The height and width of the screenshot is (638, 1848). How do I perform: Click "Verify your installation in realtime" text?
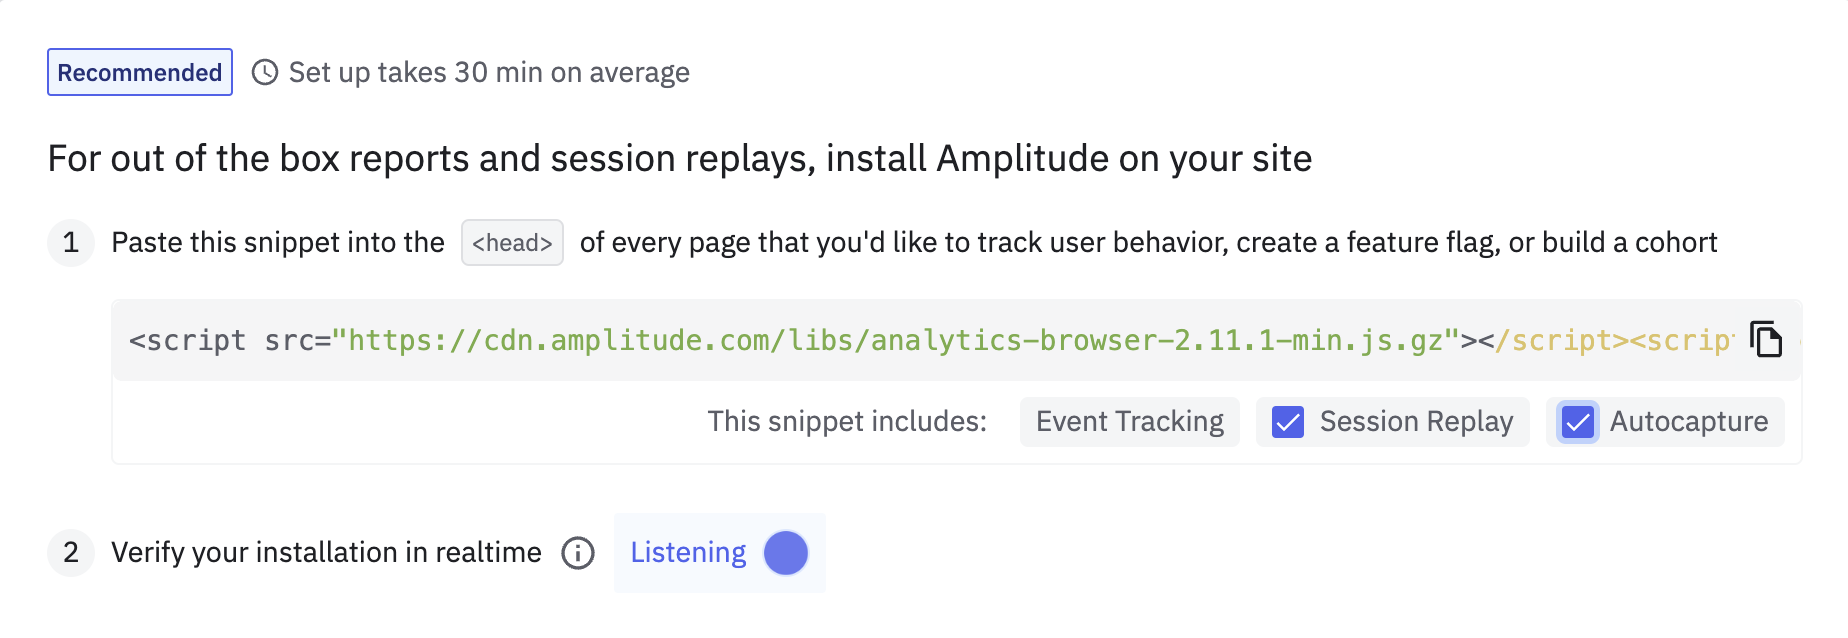pyautogui.click(x=326, y=553)
